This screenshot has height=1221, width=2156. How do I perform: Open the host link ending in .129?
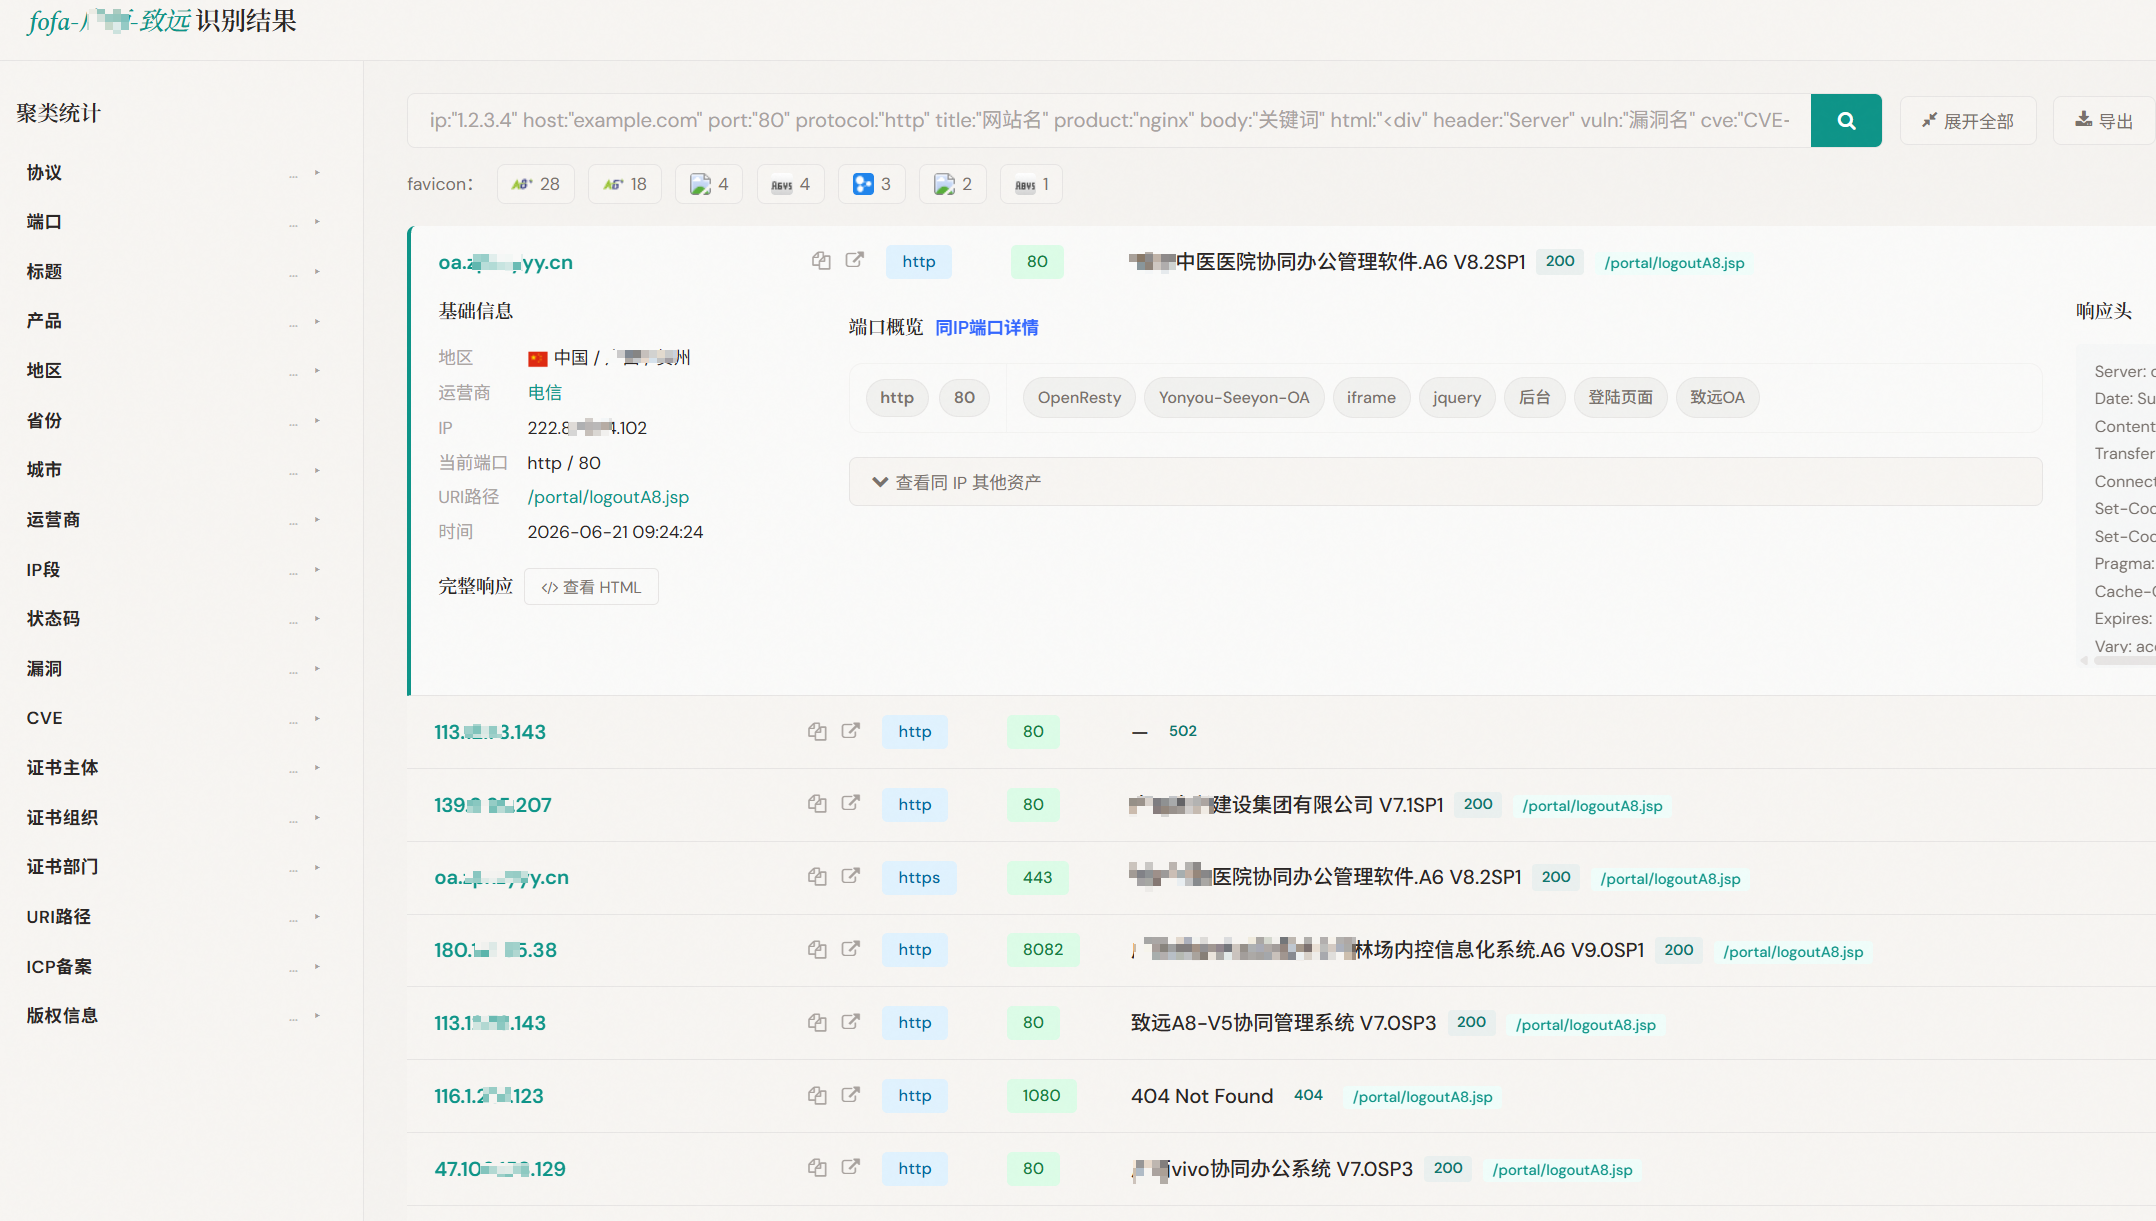500,1169
